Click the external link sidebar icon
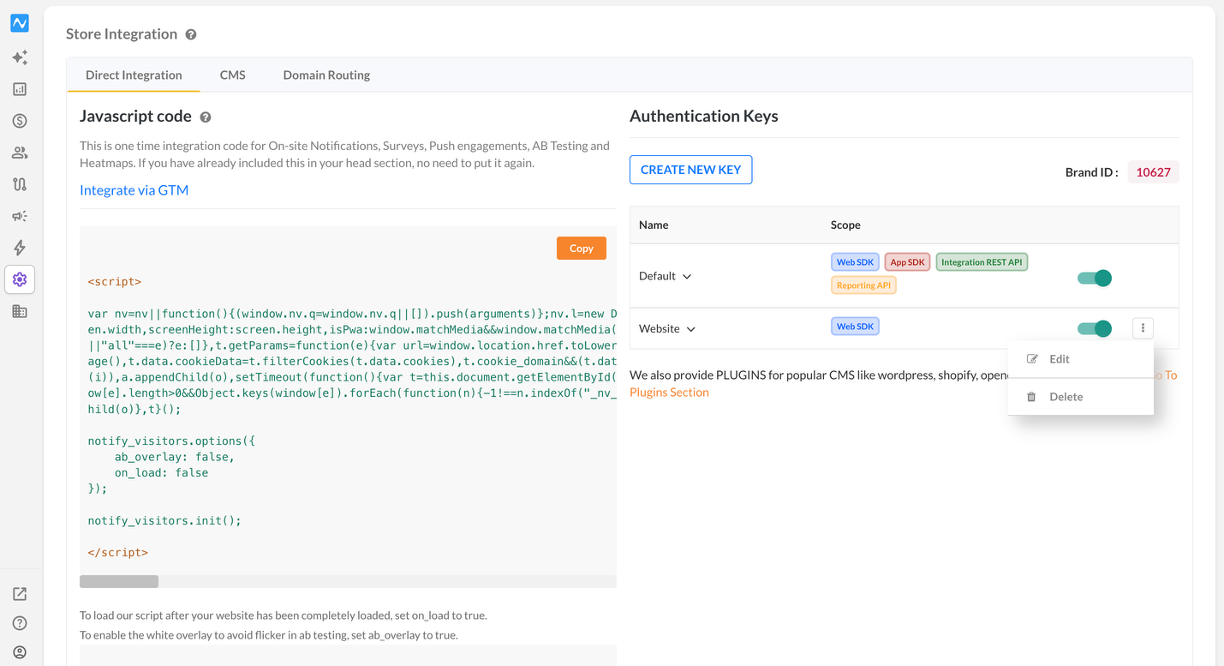The height and width of the screenshot is (666, 1224). [x=20, y=594]
